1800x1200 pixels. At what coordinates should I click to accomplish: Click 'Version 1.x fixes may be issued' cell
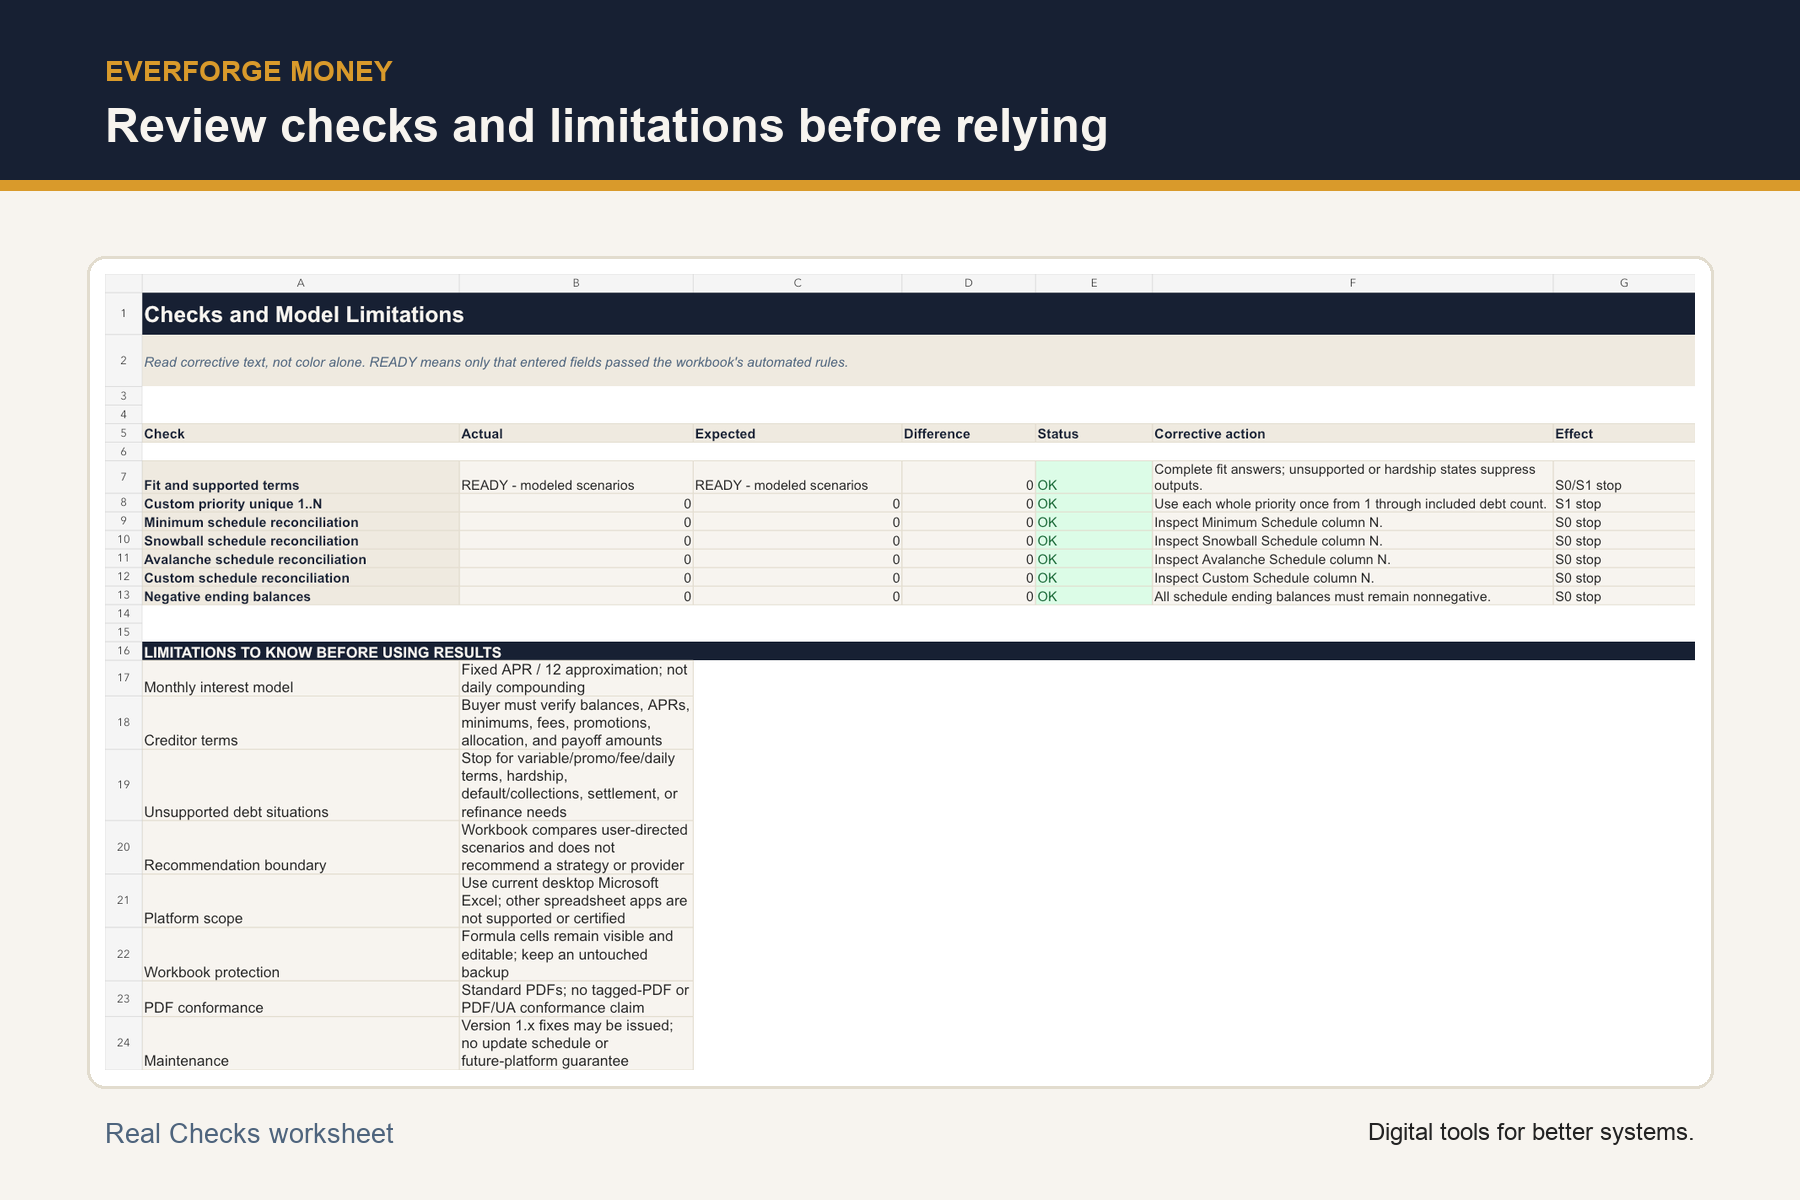pos(576,1043)
